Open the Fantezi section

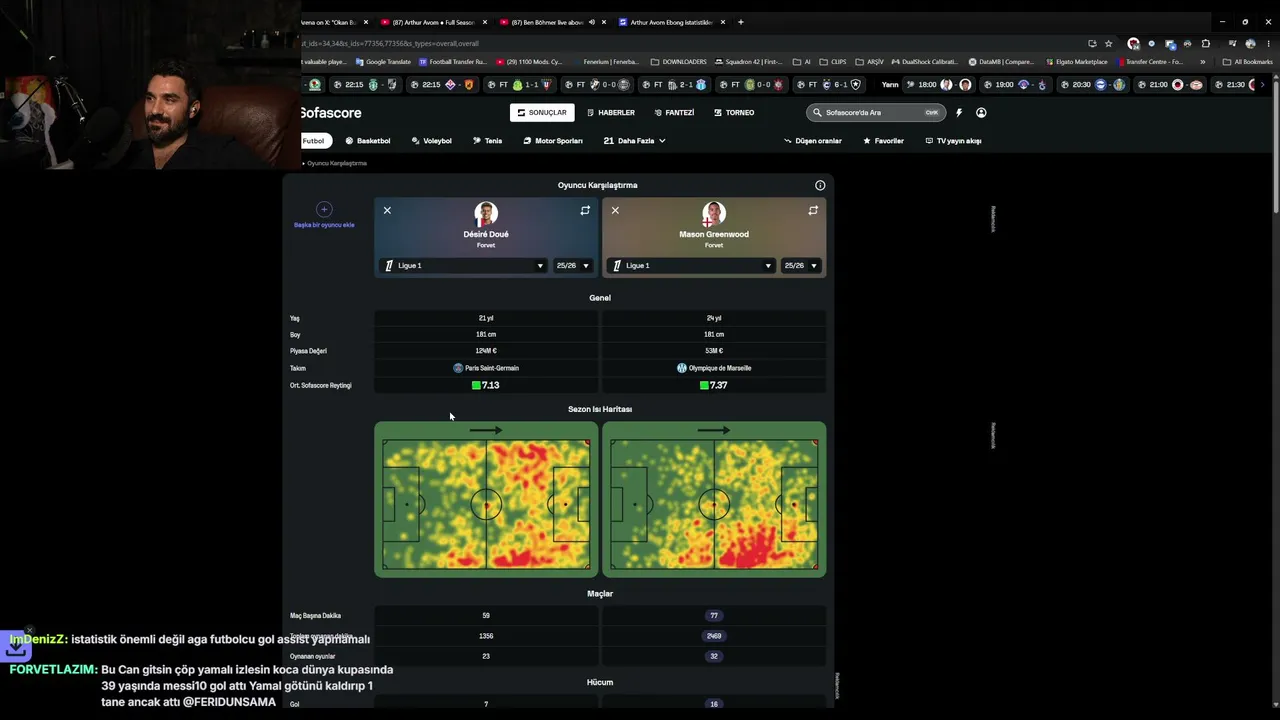[x=674, y=112]
